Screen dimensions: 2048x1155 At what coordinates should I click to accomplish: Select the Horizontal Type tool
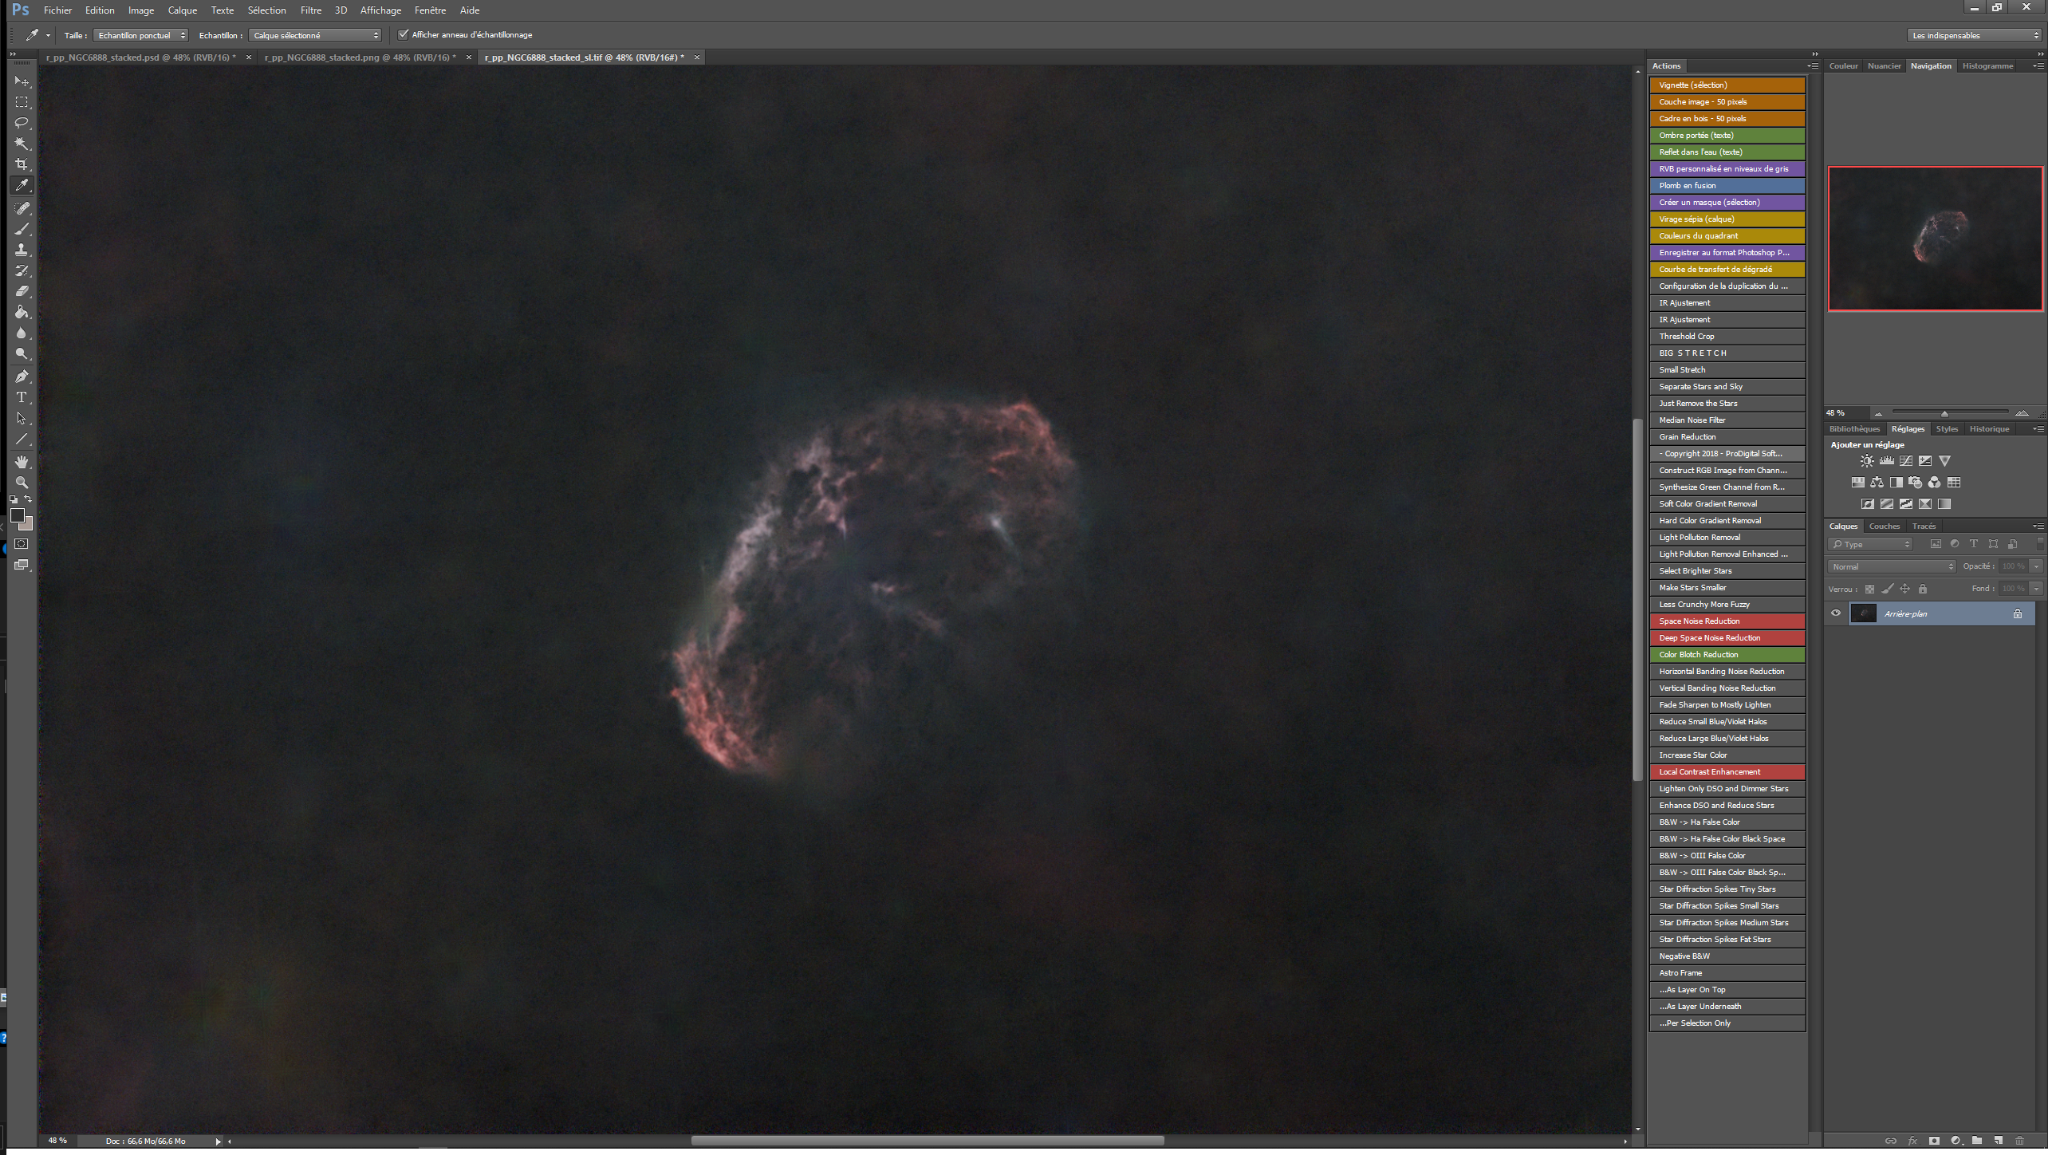tap(21, 398)
